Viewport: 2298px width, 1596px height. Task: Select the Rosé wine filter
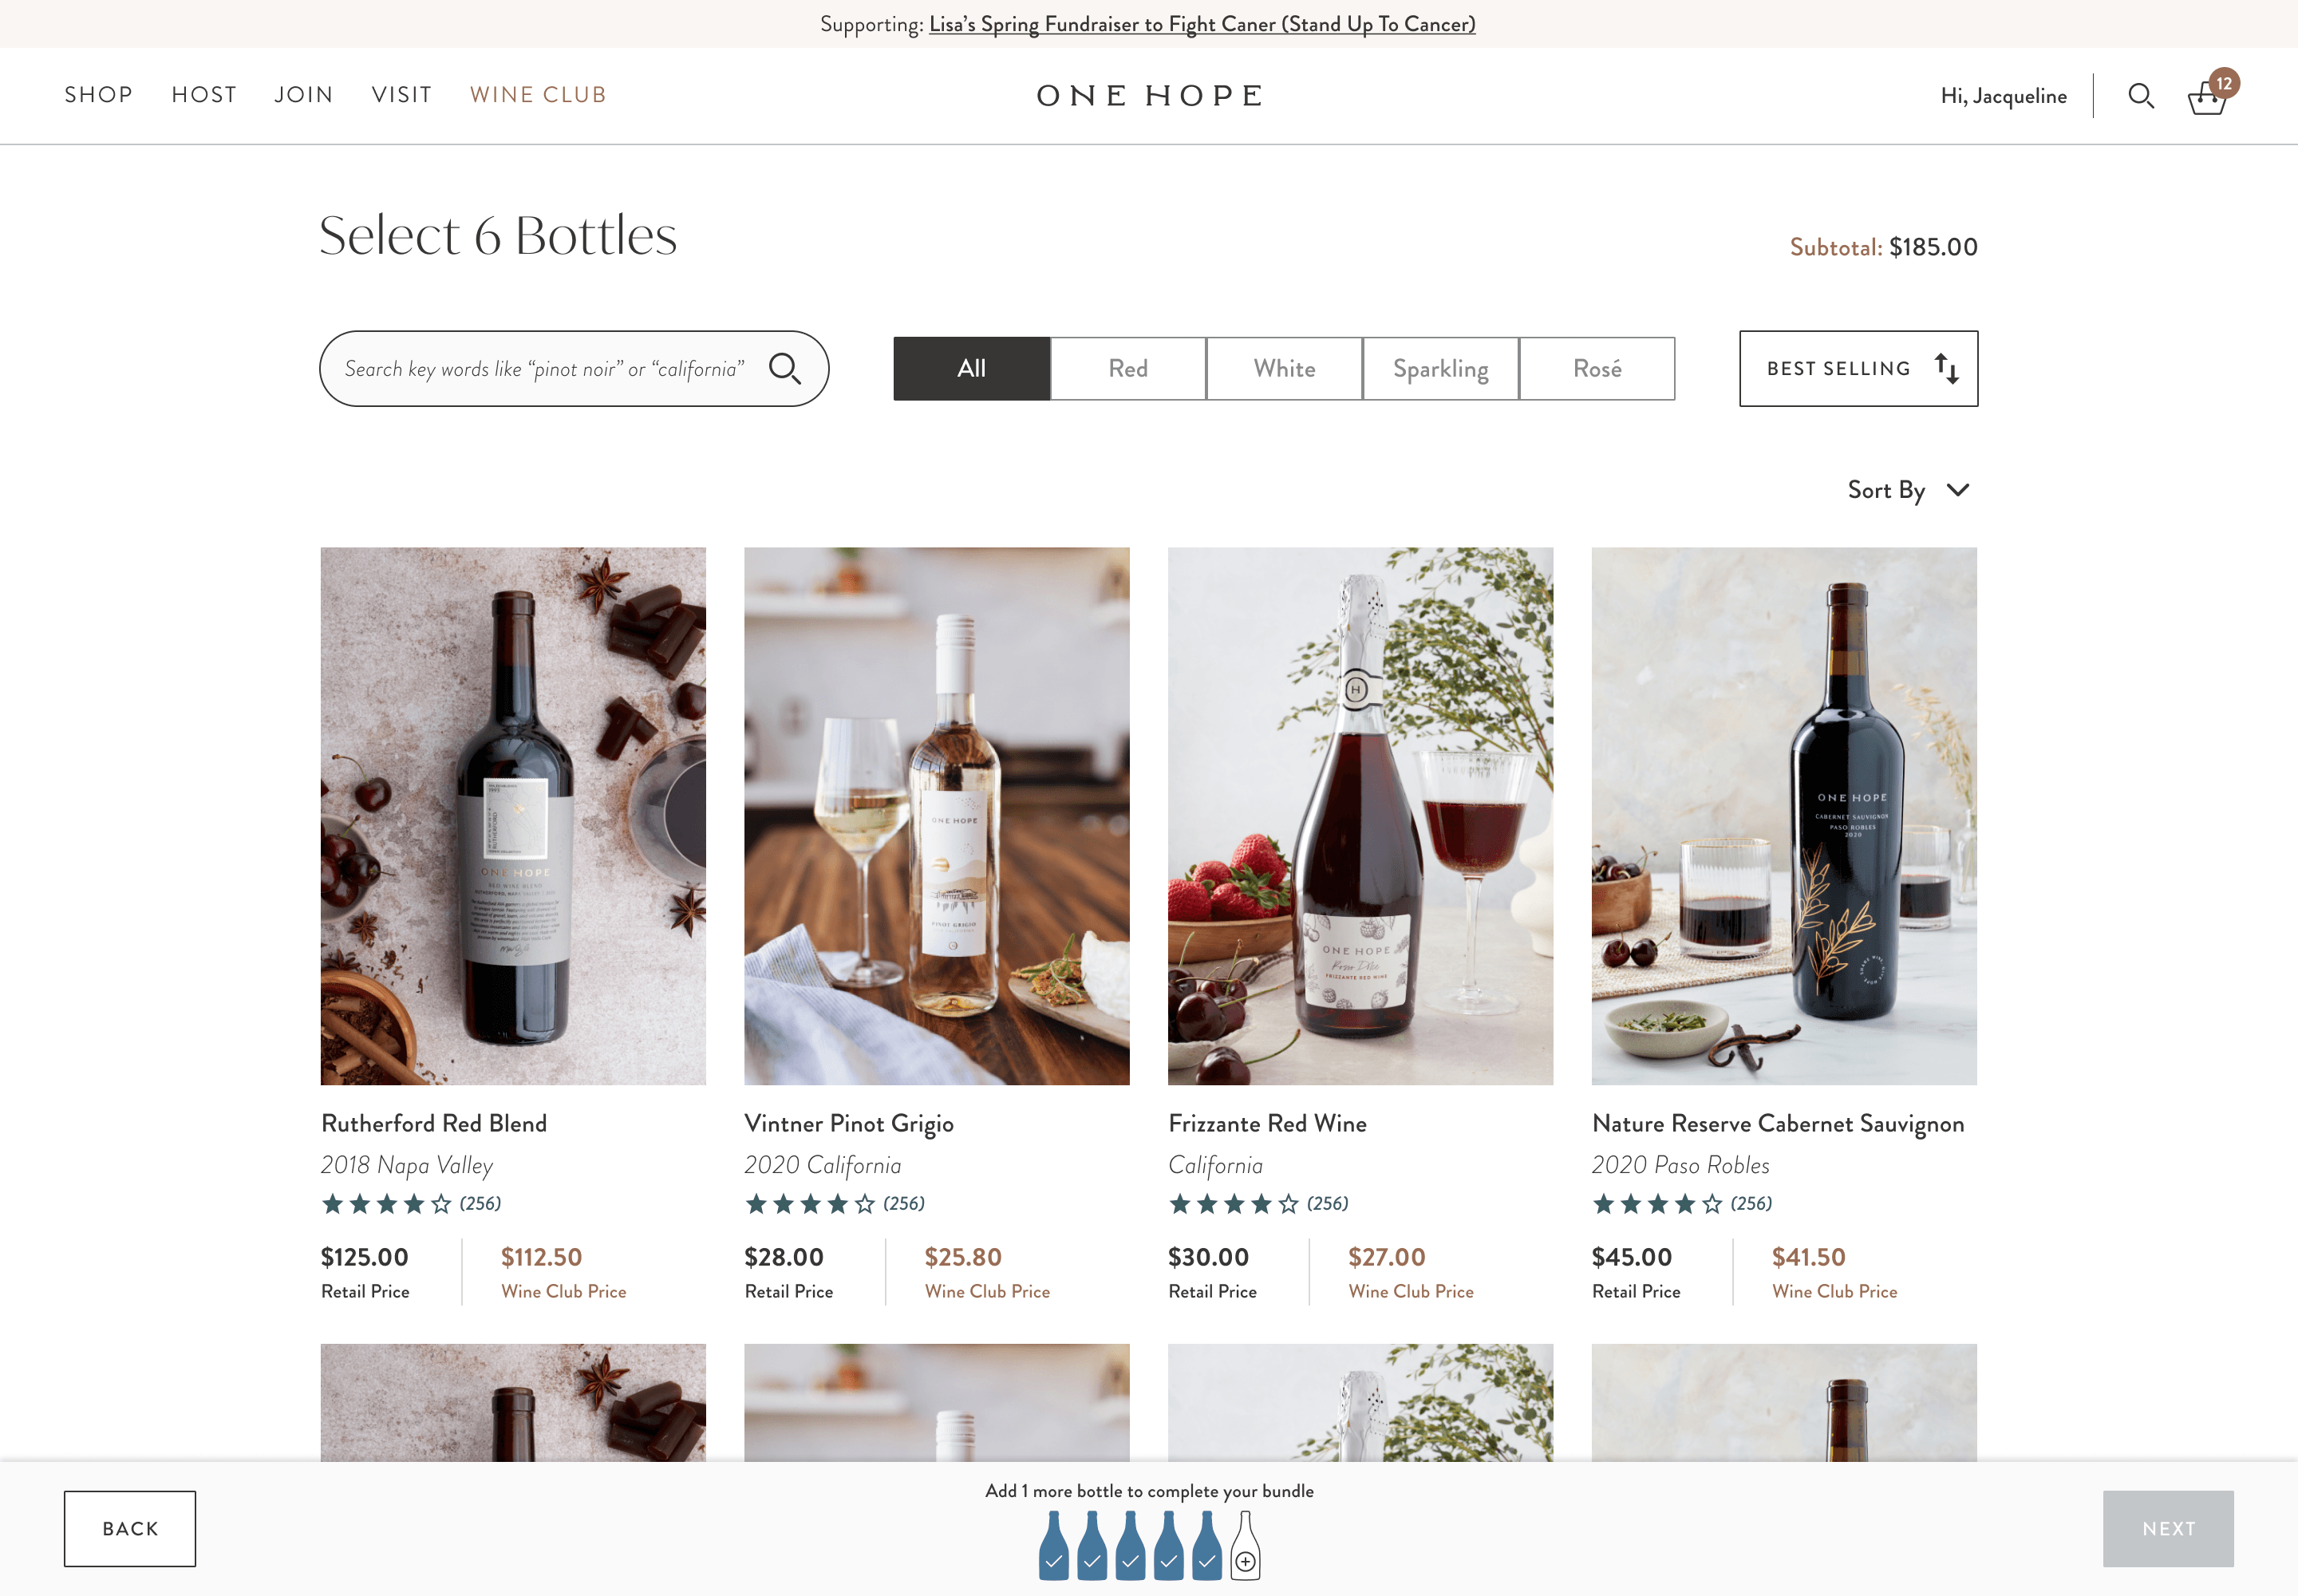point(1597,369)
